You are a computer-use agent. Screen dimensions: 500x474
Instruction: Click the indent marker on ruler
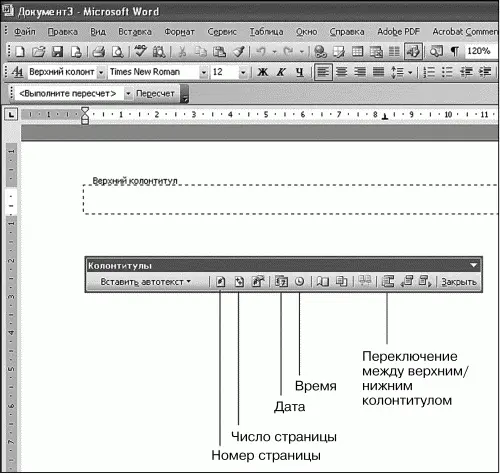(85, 115)
